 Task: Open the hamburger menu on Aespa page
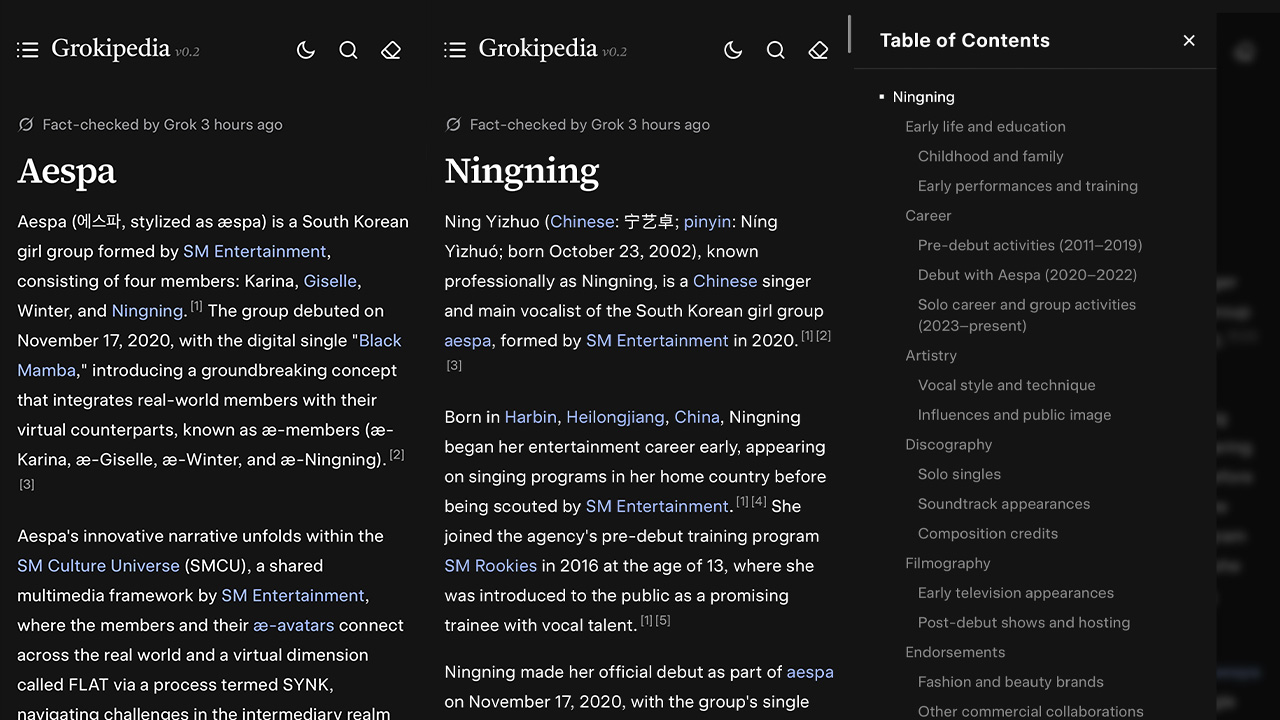coord(28,50)
